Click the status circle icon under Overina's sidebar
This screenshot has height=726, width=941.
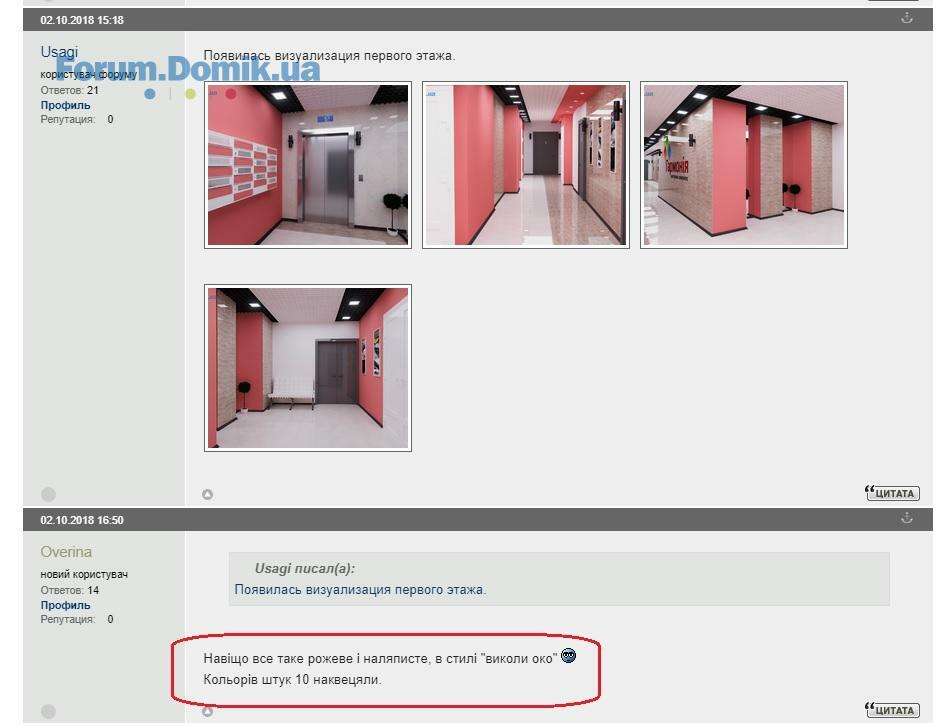point(49,712)
